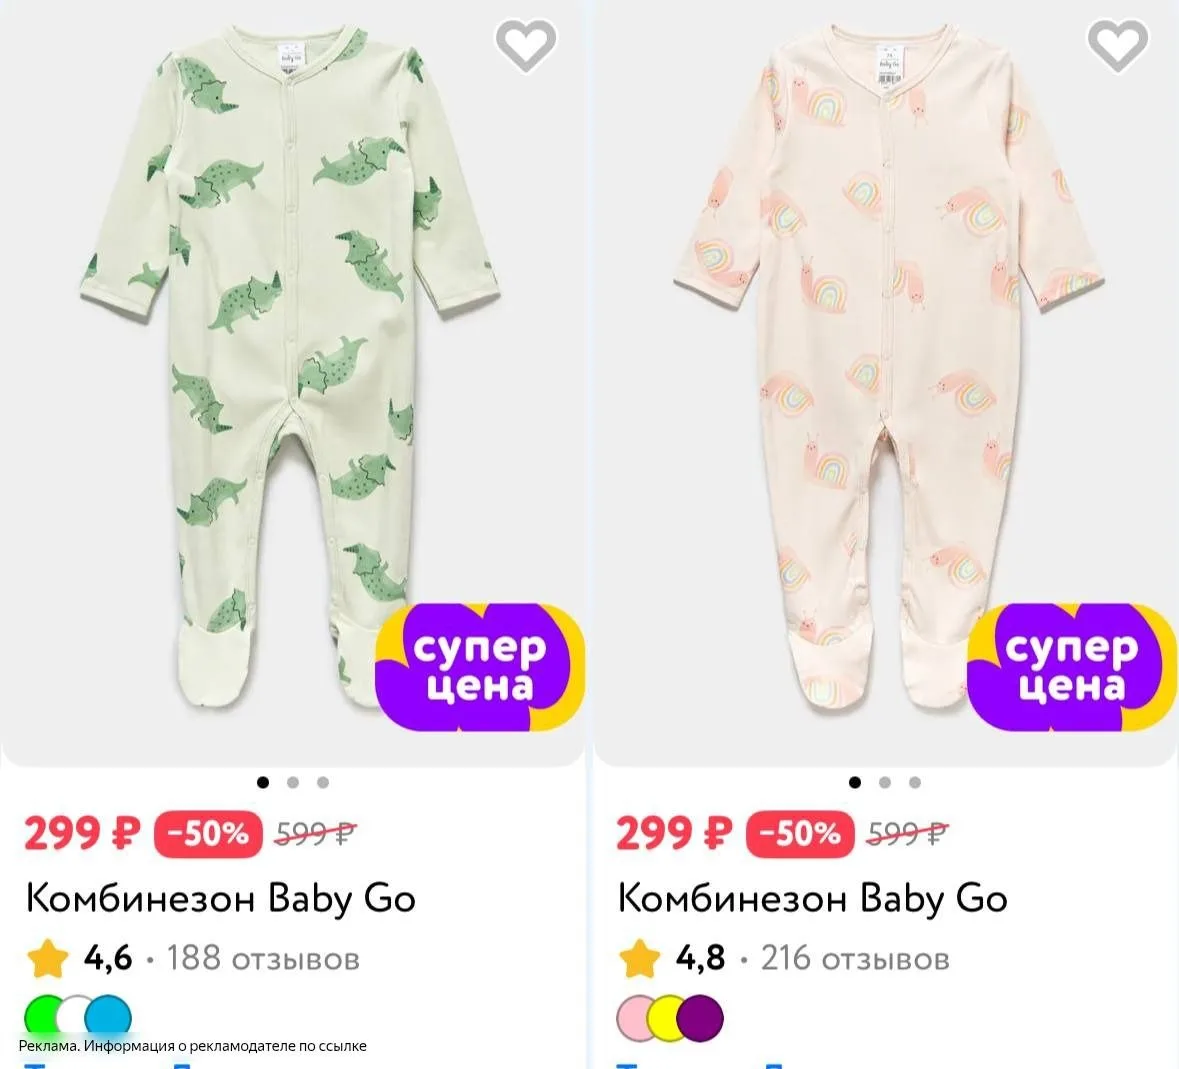Viewport: 1179px width, 1069px height.
Task: Switch to third photo dot of green jumpsuit
Action: tap(323, 783)
